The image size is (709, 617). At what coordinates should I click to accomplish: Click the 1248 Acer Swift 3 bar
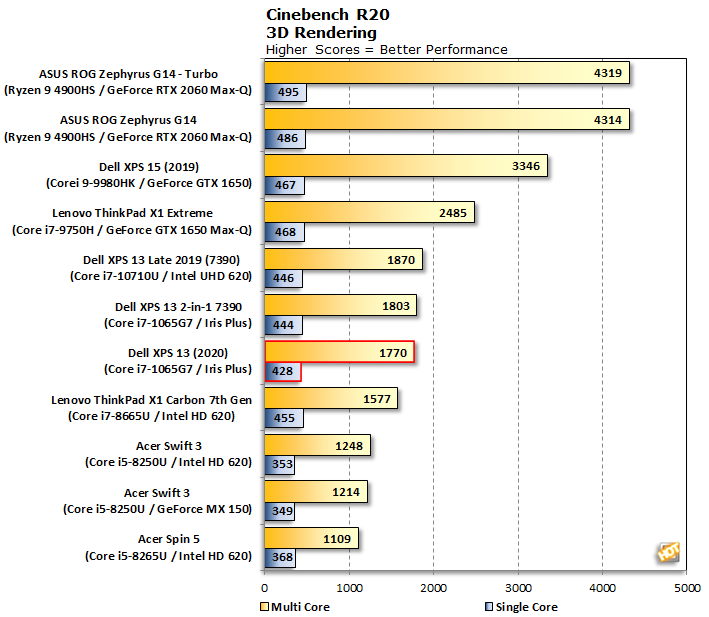pyautogui.click(x=317, y=445)
